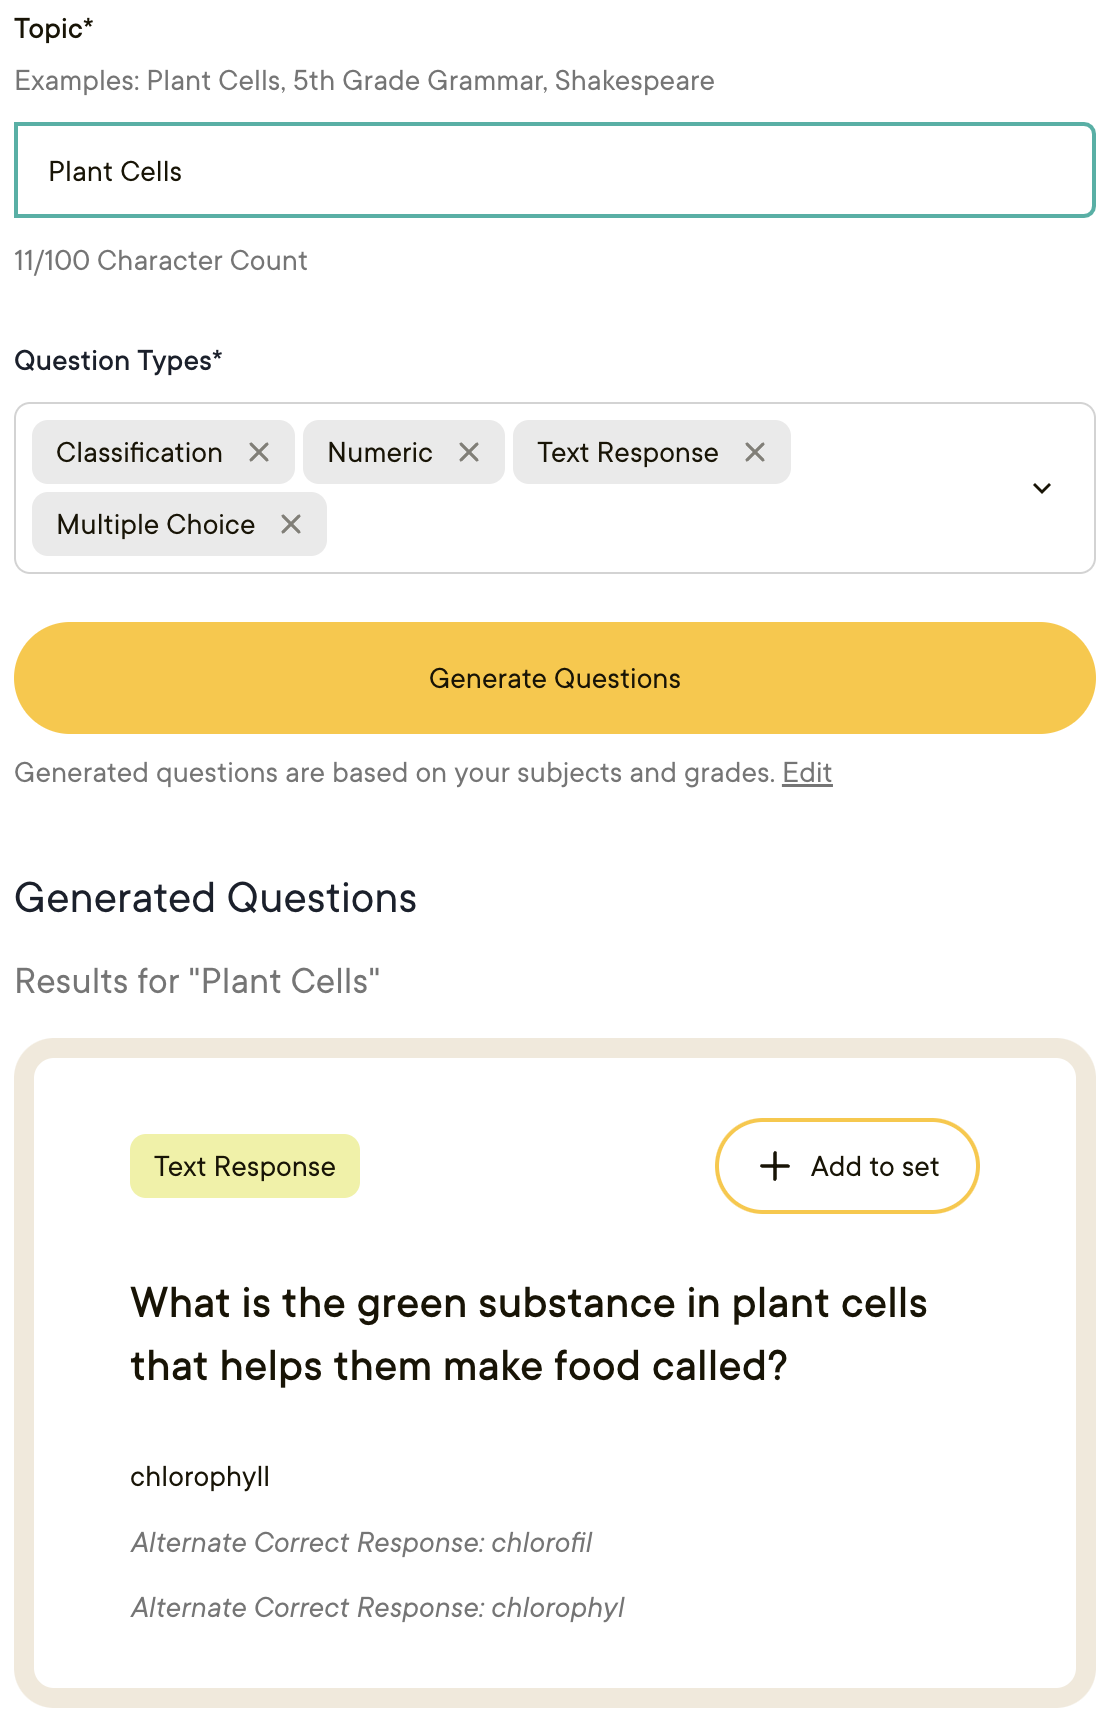Click inside the Topic text field
The image size is (1120, 1728).
click(555, 170)
